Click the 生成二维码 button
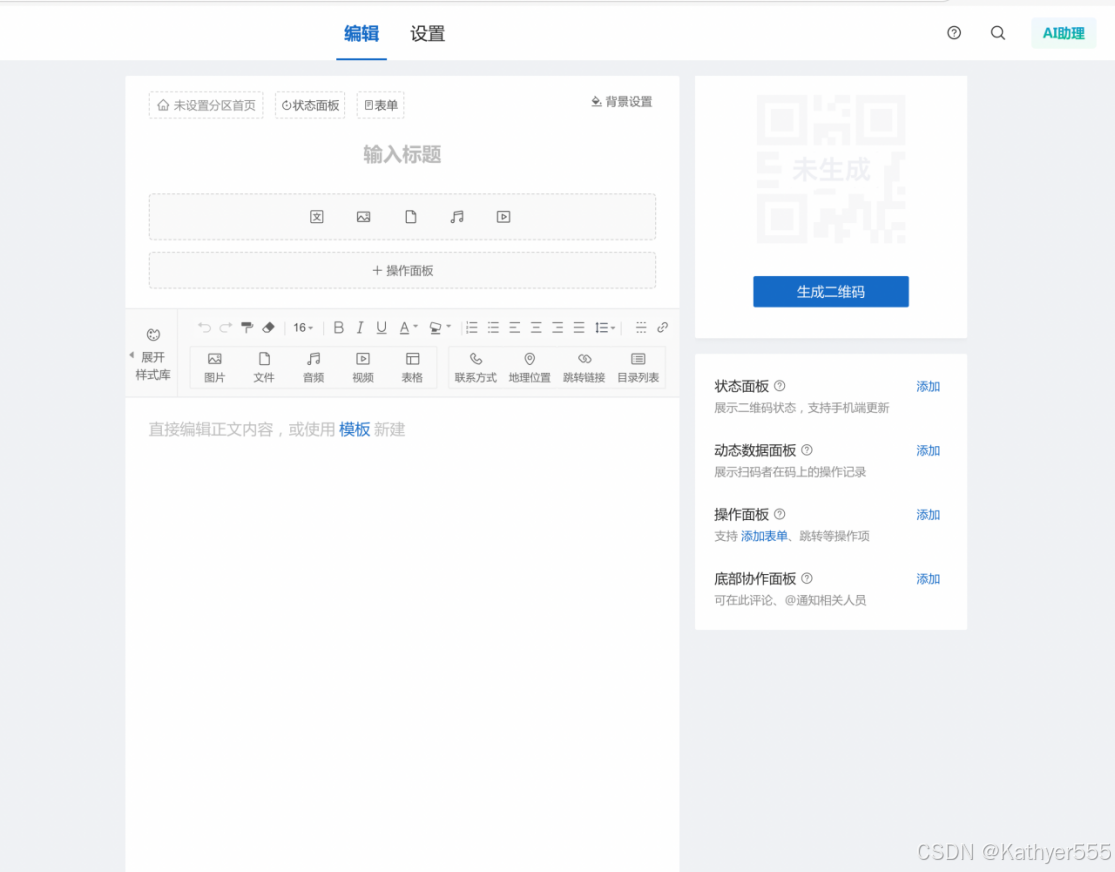 [831, 292]
